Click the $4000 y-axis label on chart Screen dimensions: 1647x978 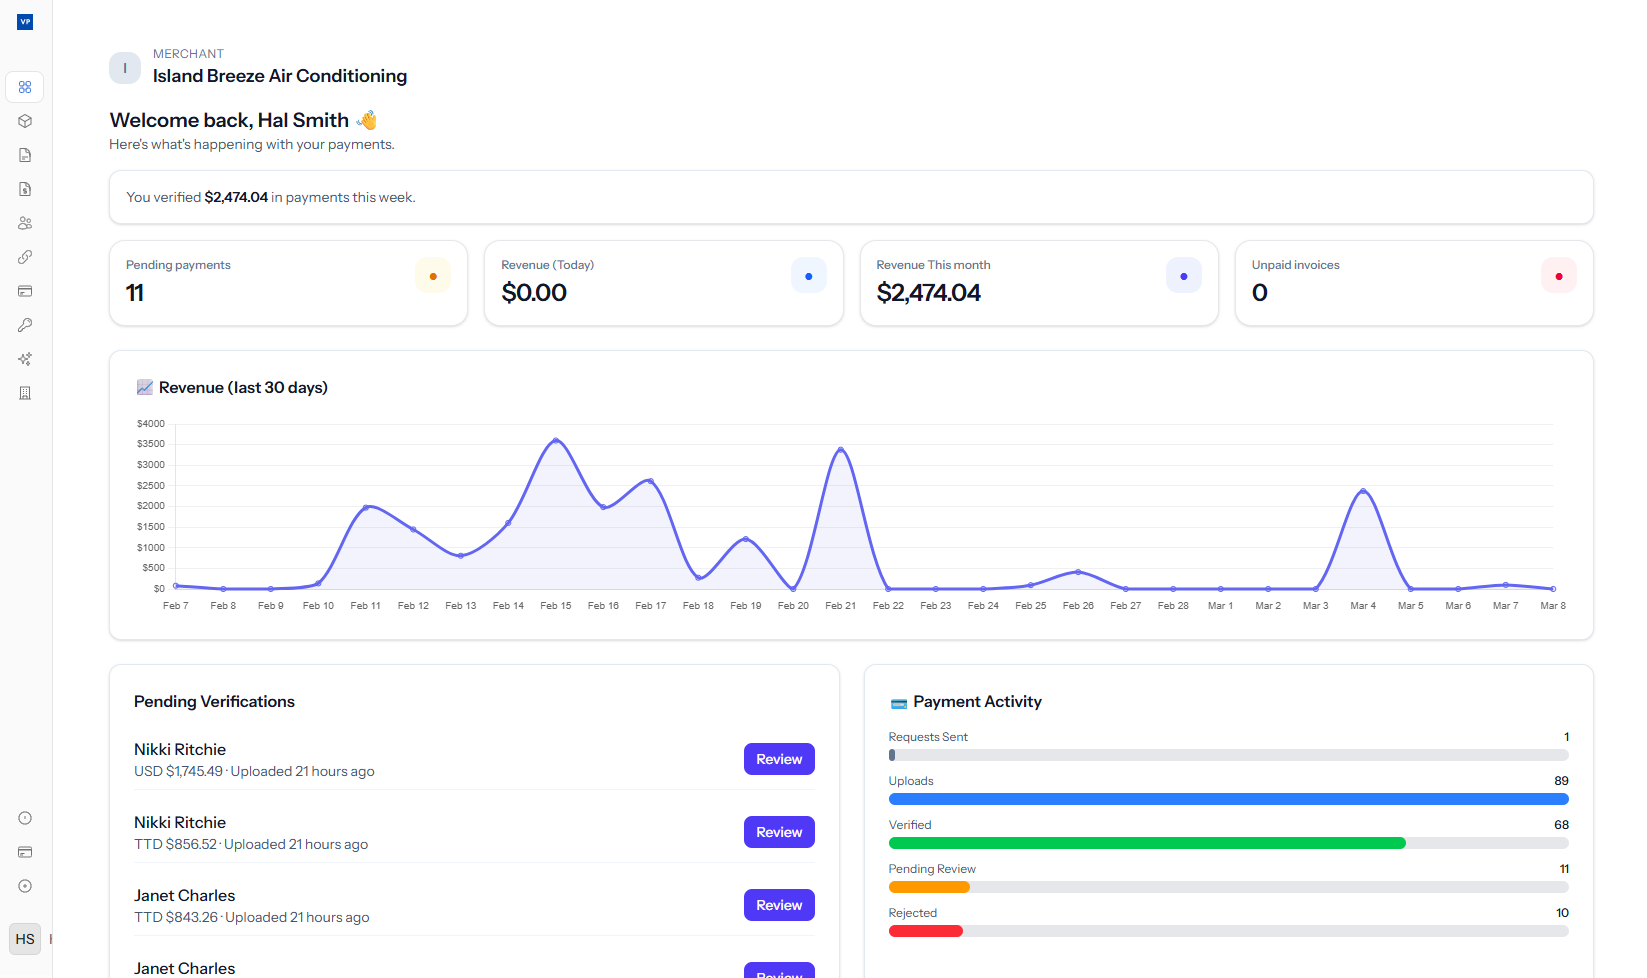pyautogui.click(x=151, y=424)
